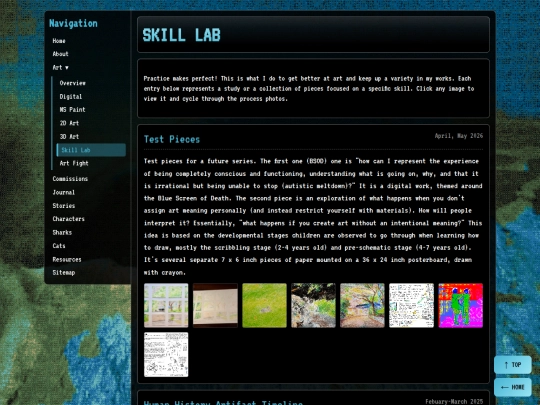Image resolution: width=540 pixels, height=405 pixels.
Task: Open the second-row sketch notes thumbnail
Action: coord(166,354)
